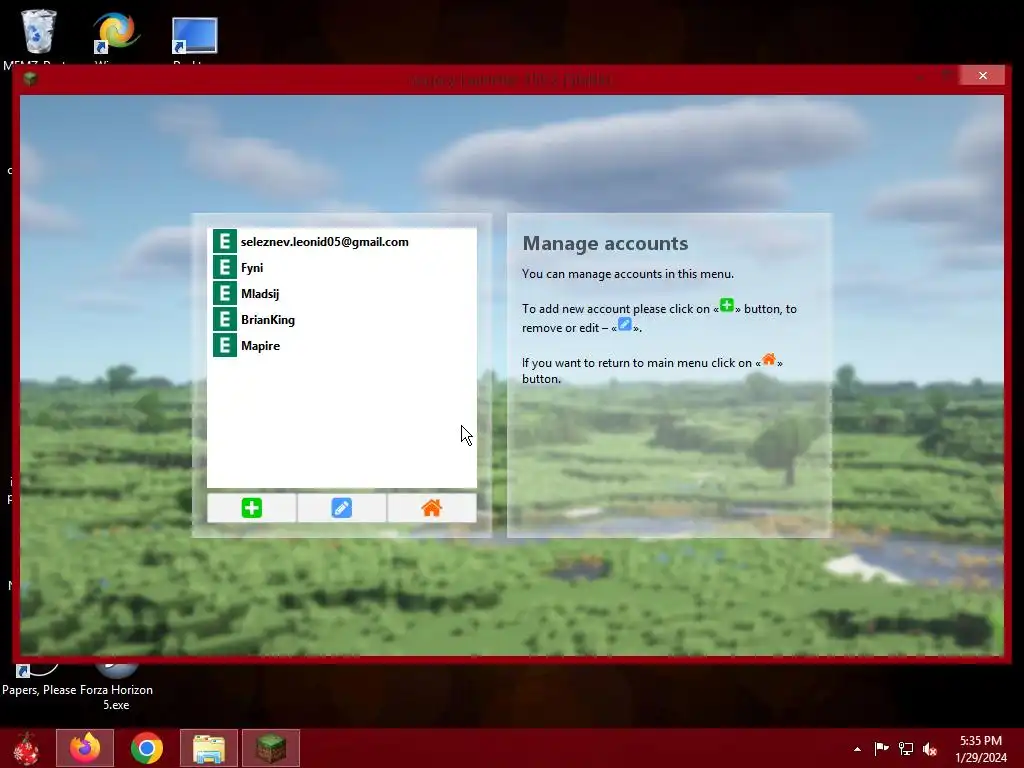Select the Fyni account
Screen dimensions: 1024x768
(x=342, y=268)
